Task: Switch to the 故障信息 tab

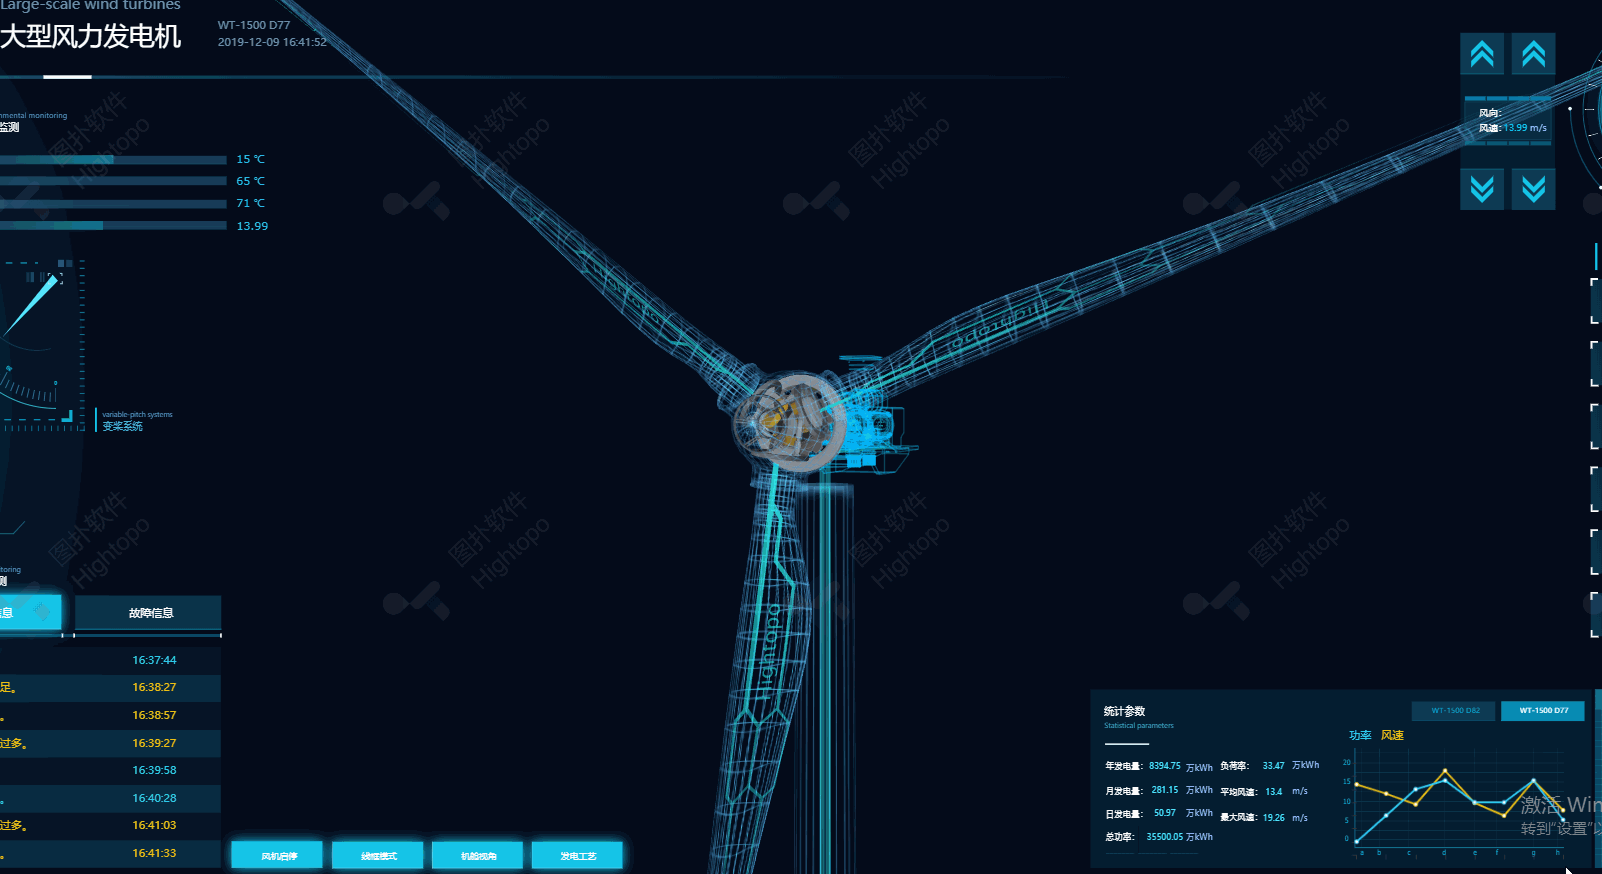Action: tap(148, 613)
